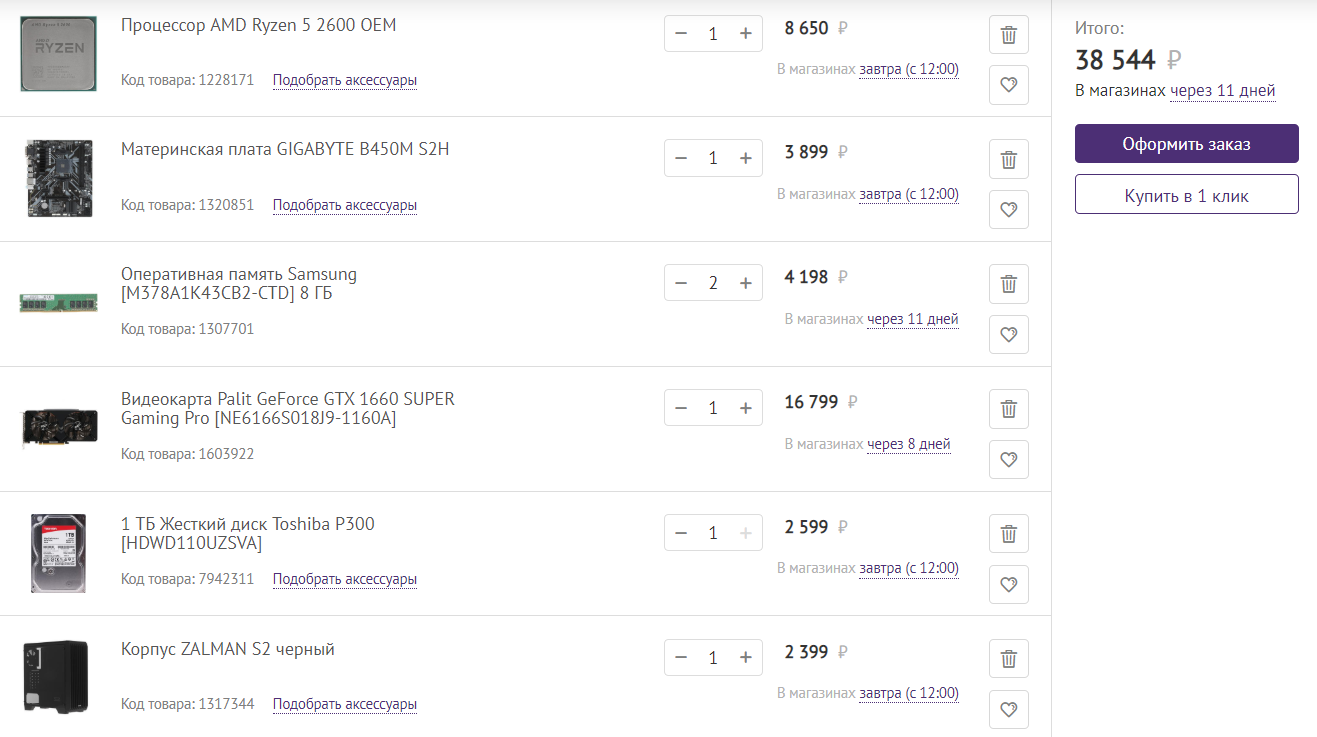The image size is (1317, 737).
Task: Delete Toshiba P300 hard drive from cart
Action: click(1008, 534)
